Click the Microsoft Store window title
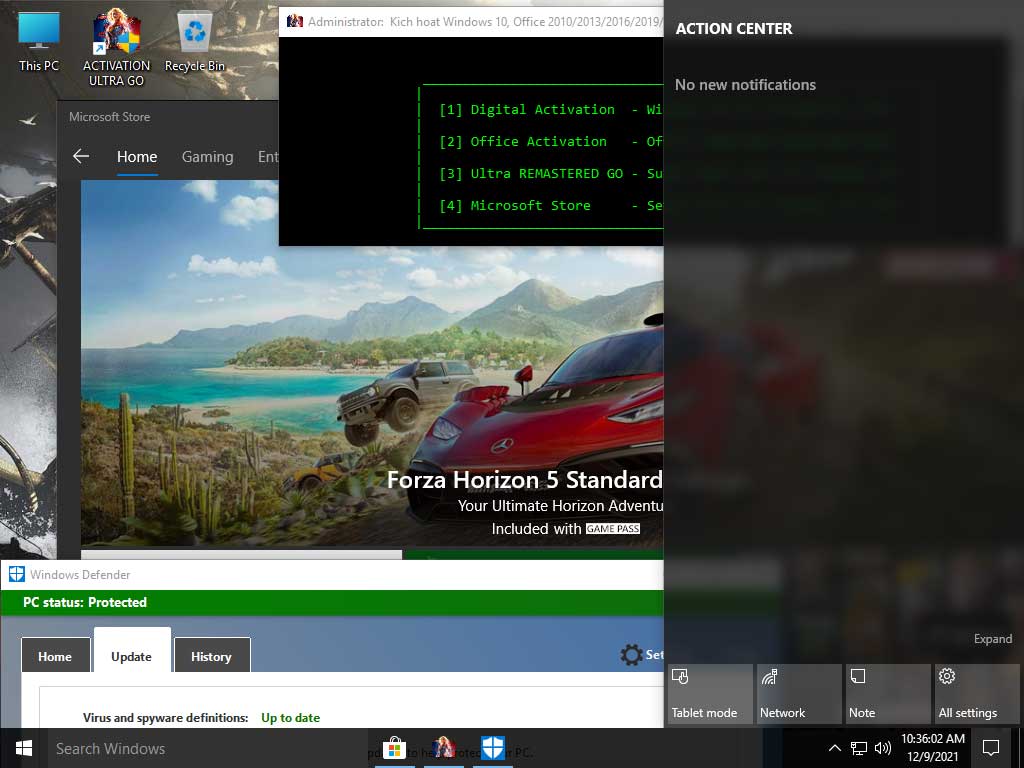Image resolution: width=1024 pixels, height=768 pixels. [x=110, y=117]
